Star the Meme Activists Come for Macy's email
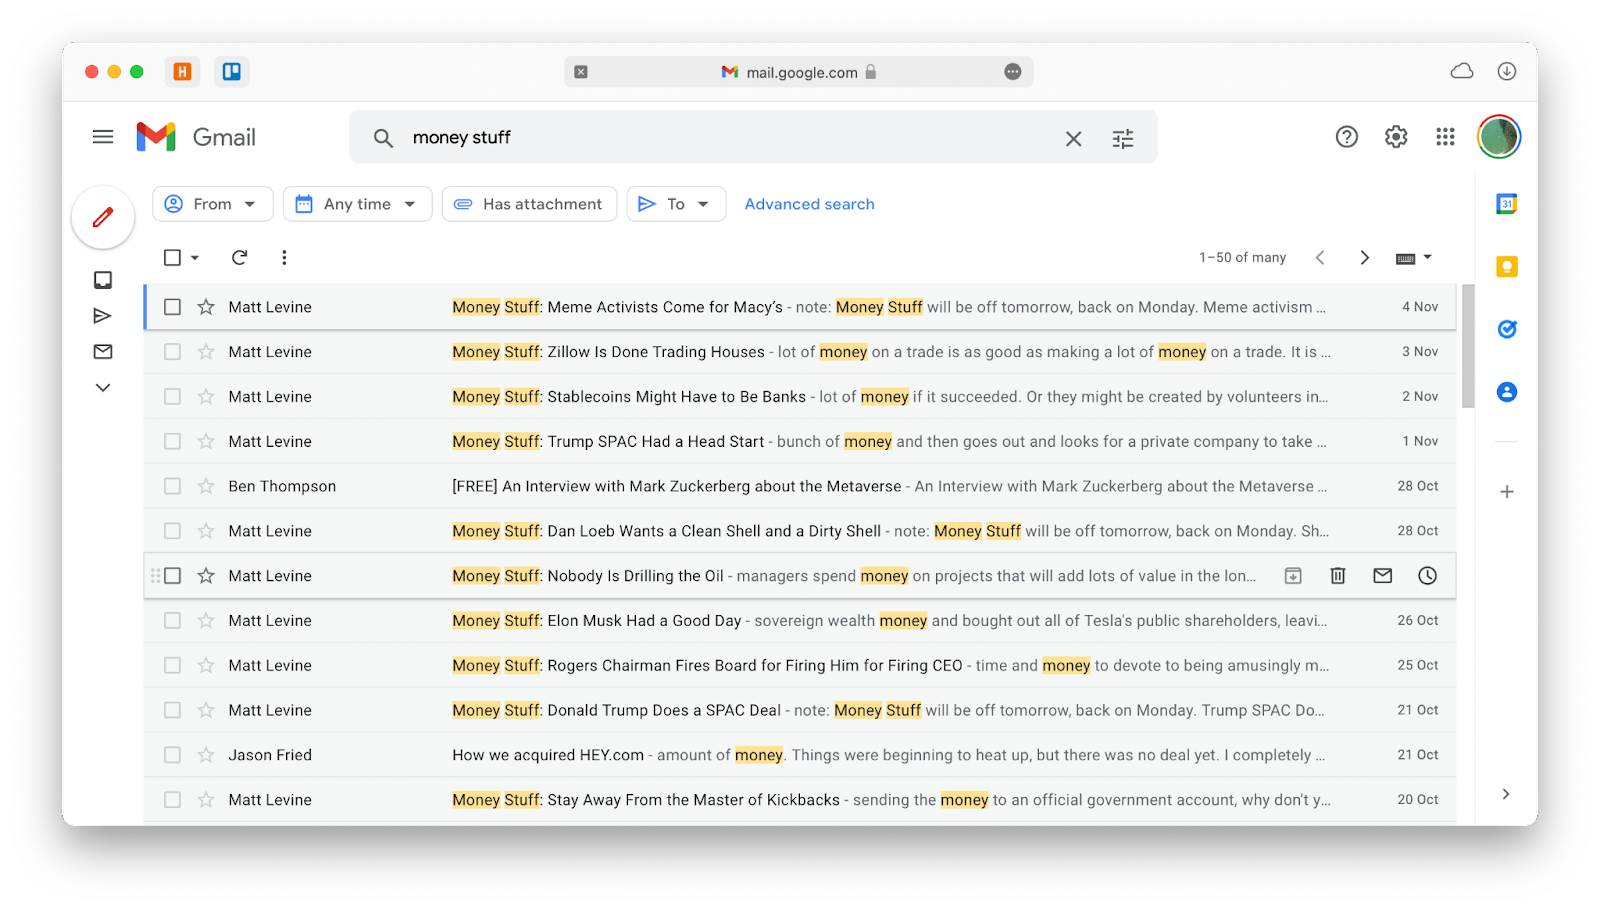The width and height of the screenshot is (1600, 908). 206,307
